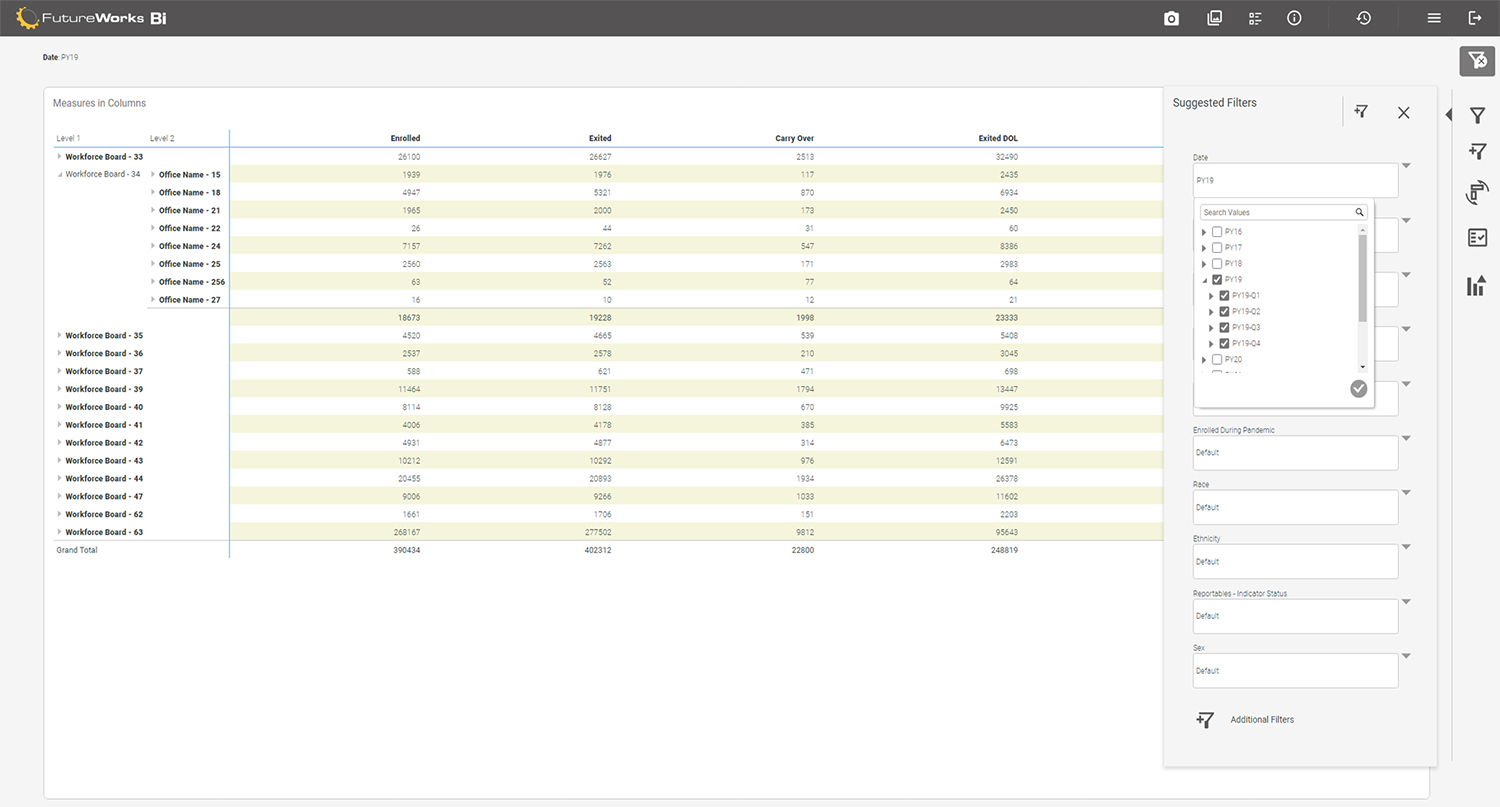Click the pivot swap icon in right sidebar
This screenshot has height=807, width=1500.
(x=1478, y=192)
